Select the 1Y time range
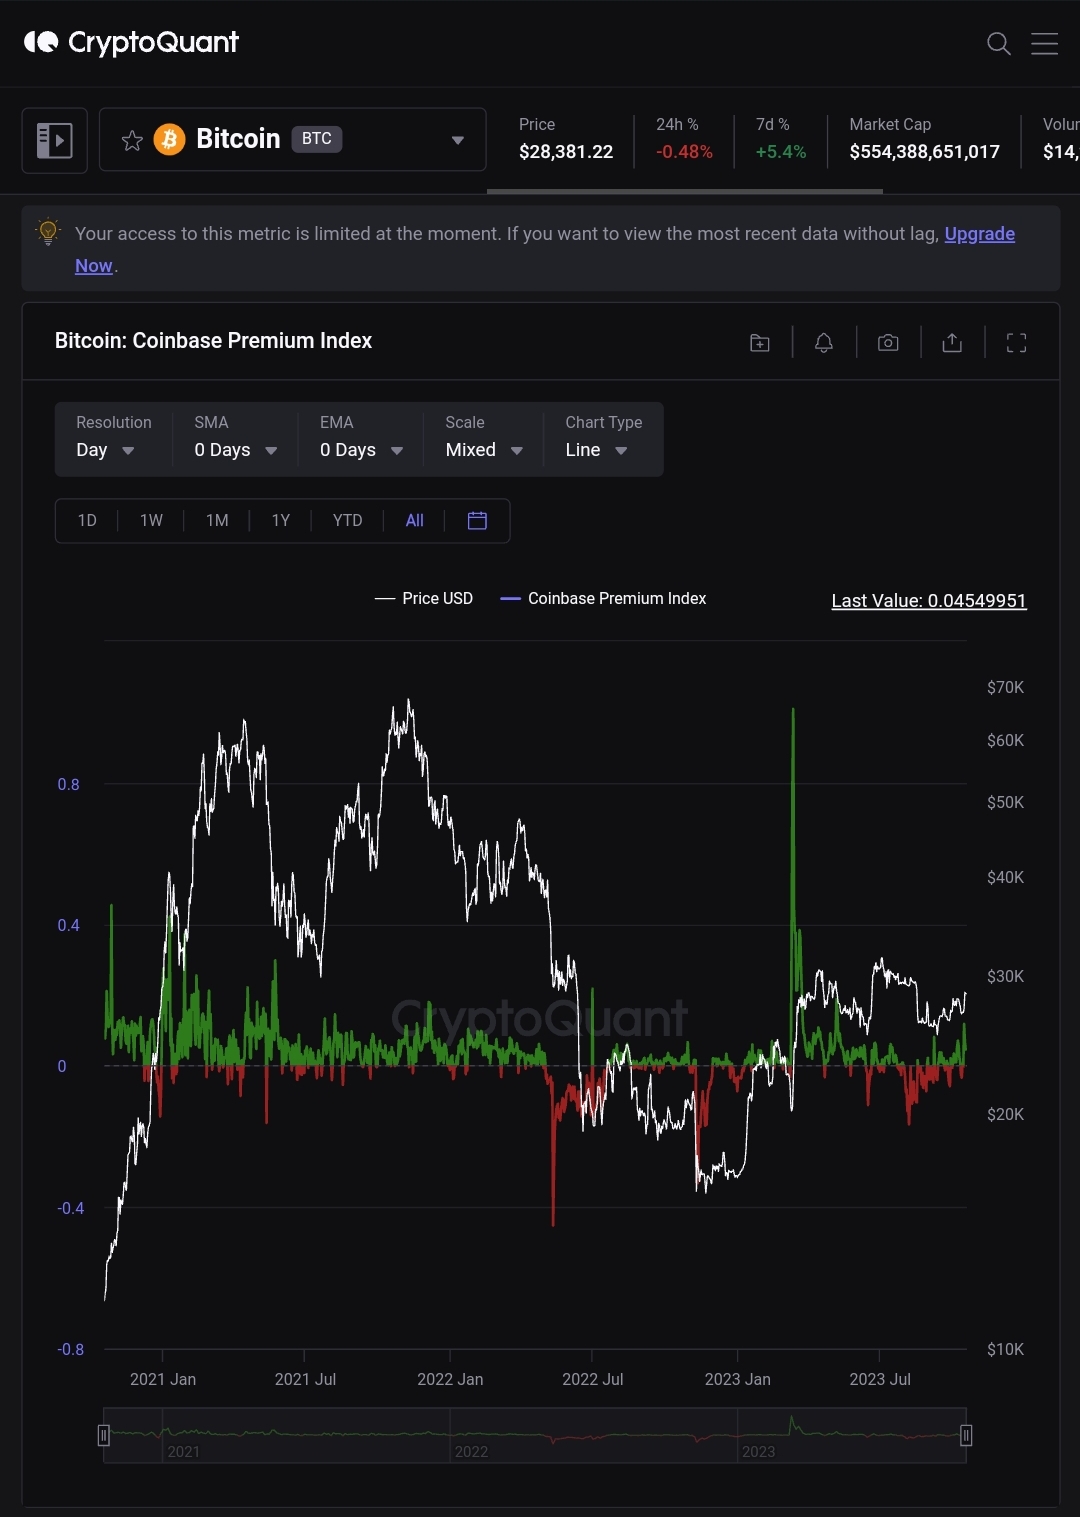The height and width of the screenshot is (1517, 1080). (281, 520)
